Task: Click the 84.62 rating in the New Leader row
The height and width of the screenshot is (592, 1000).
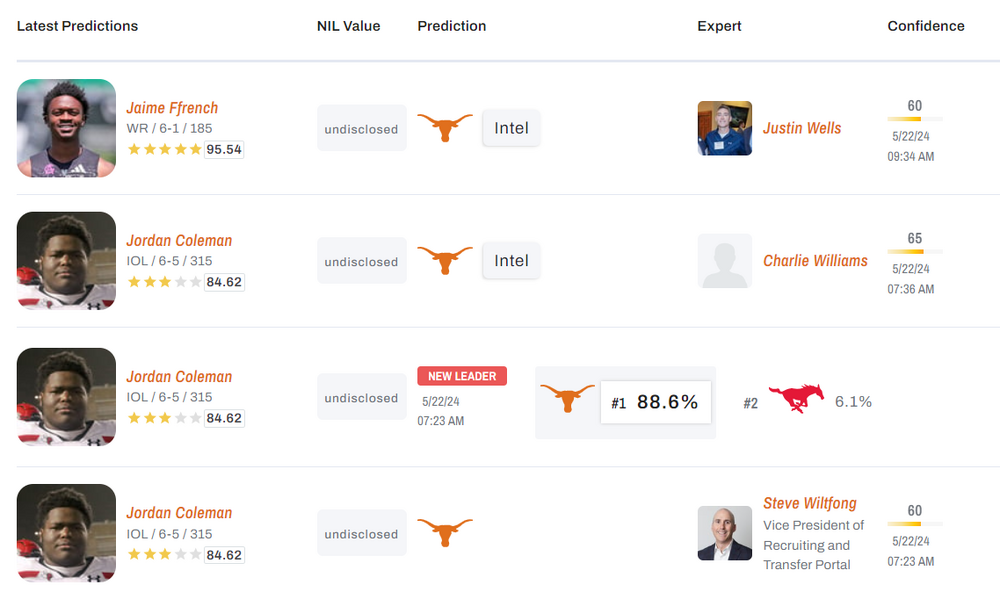Action: point(224,419)
